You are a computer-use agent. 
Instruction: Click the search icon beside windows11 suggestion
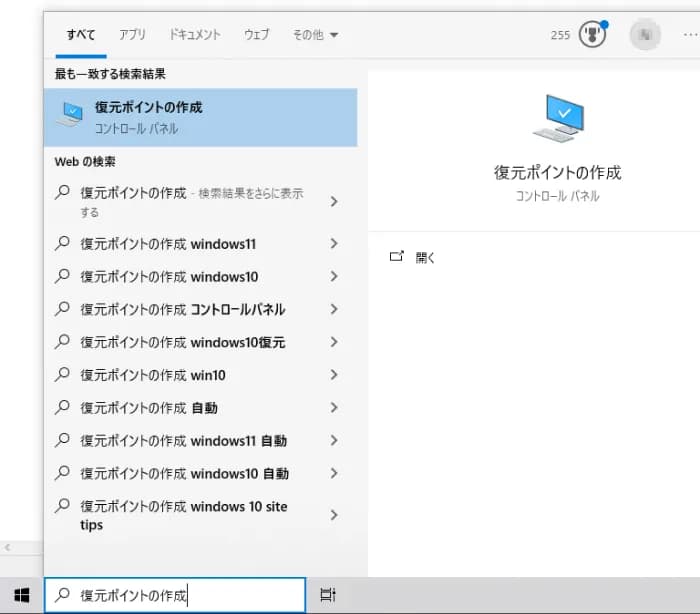pyautogui.click(x=62, y=243)
